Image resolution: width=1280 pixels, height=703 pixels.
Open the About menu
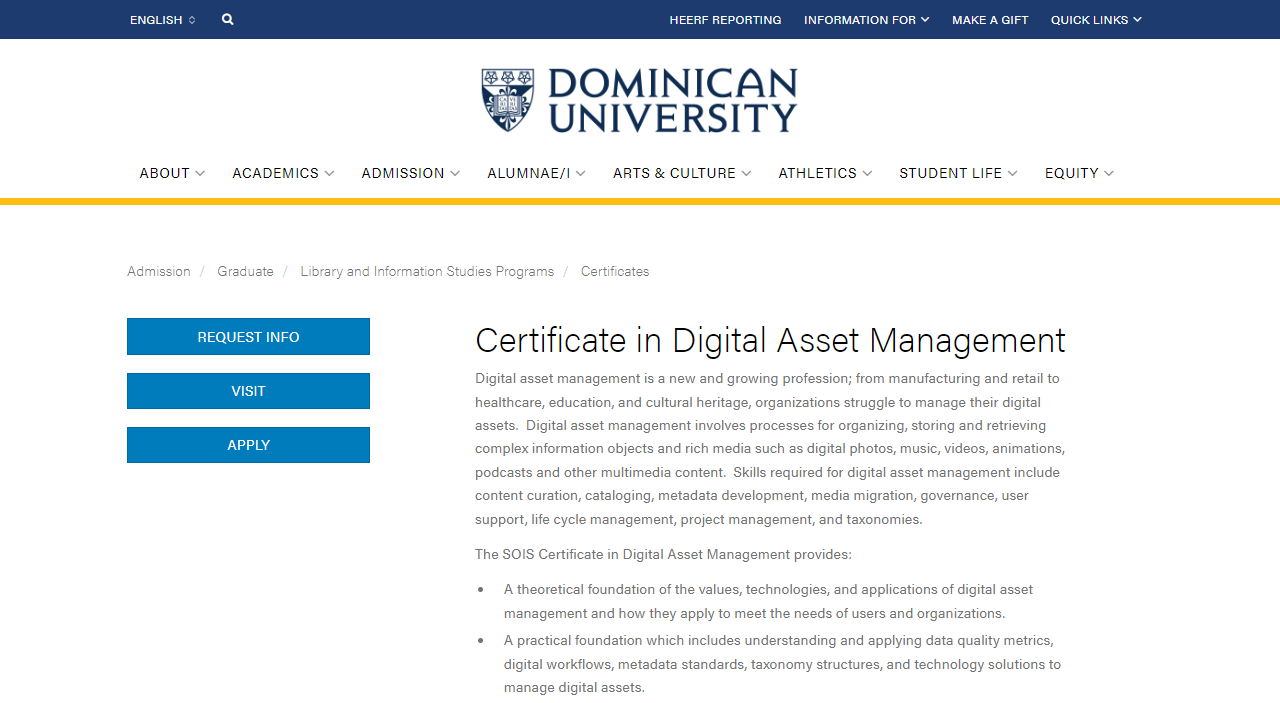(172, 173)
